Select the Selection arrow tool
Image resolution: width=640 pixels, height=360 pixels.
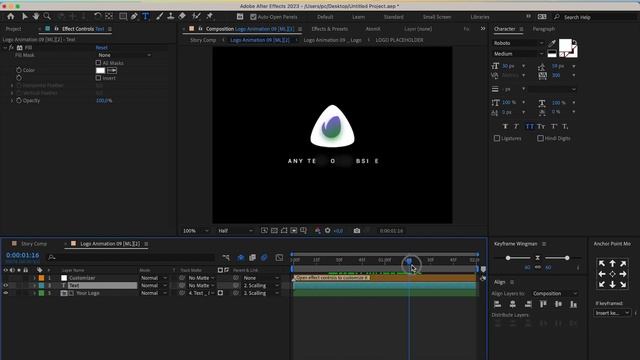click(24, 16)
